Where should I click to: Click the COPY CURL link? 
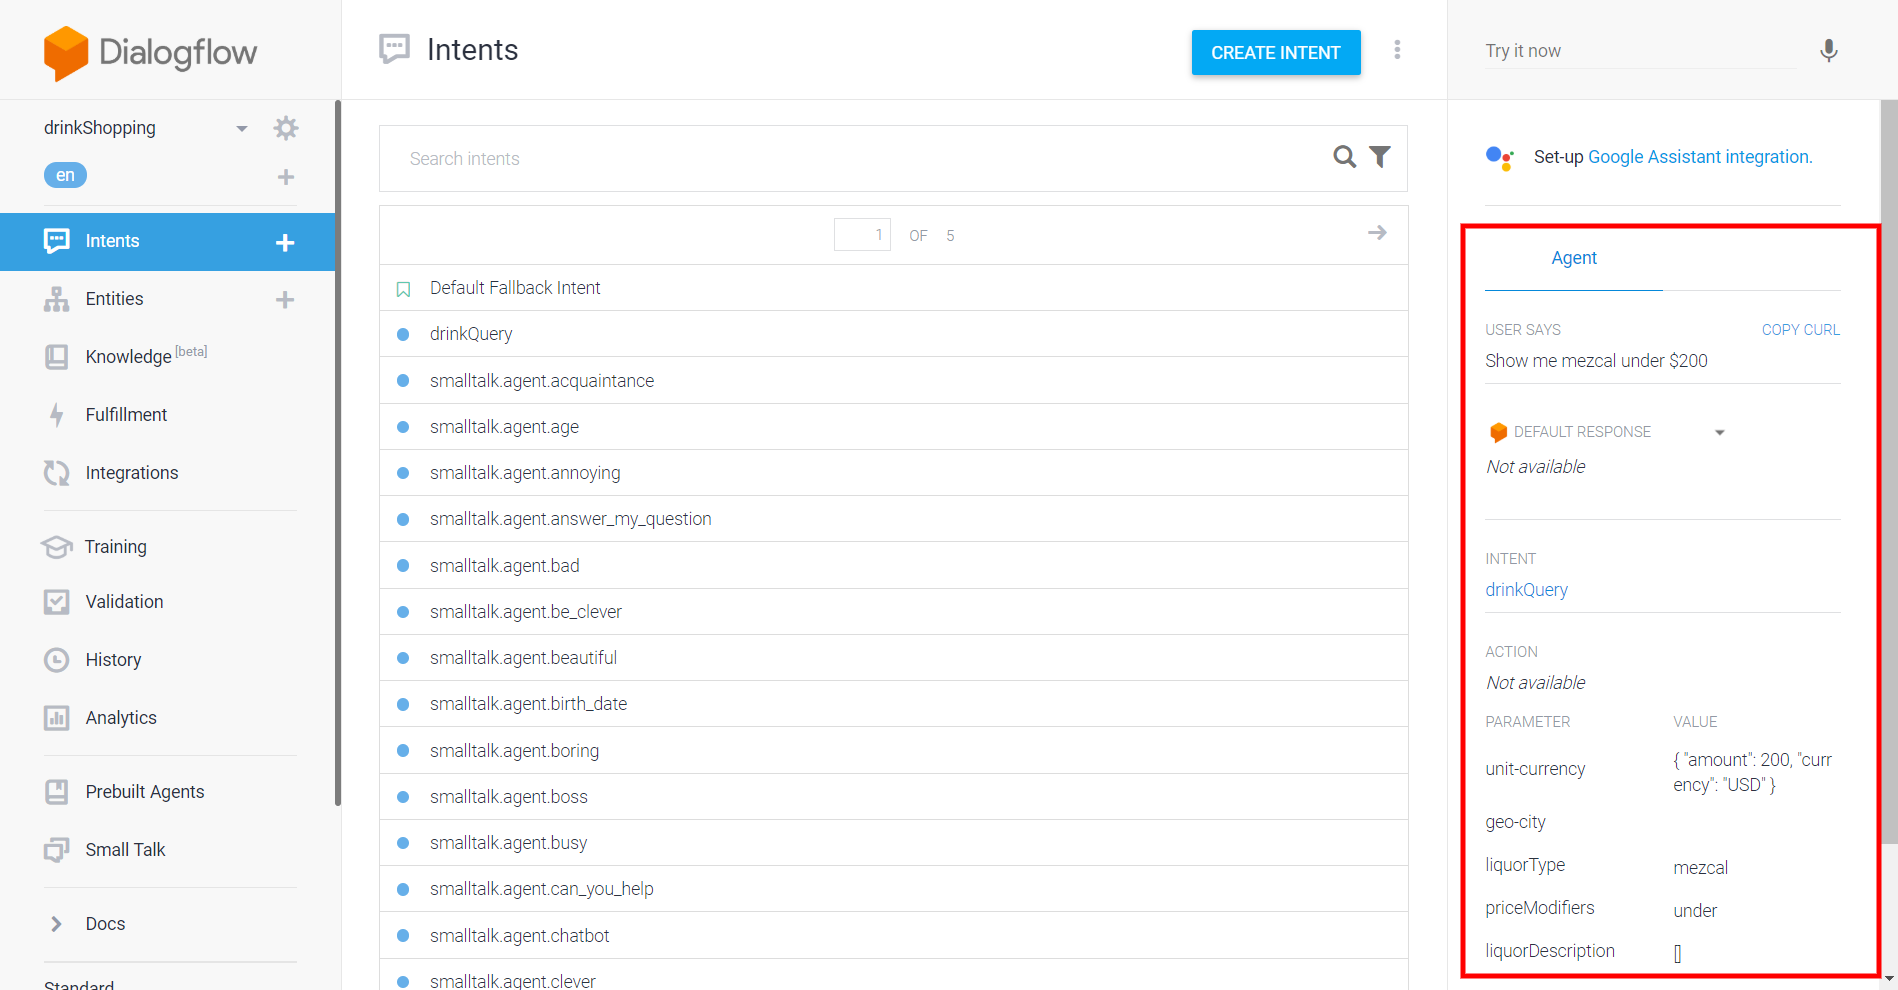(1800, 330)
